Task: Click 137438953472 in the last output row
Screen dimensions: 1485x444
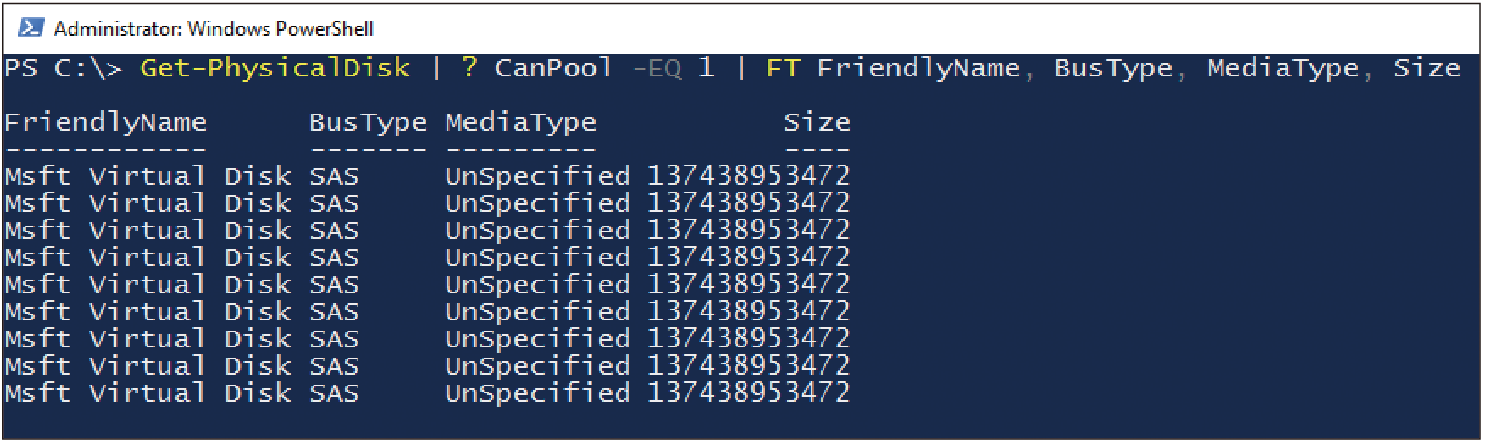Action: [749, 392]
